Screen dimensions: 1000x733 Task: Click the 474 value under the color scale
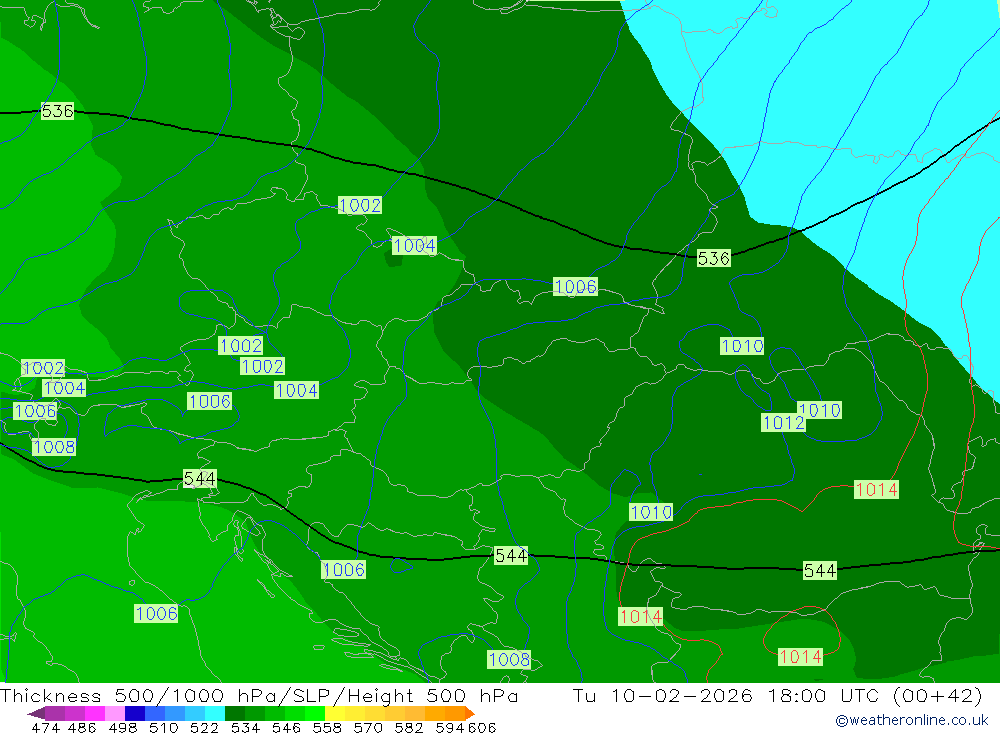click(46, 727)
